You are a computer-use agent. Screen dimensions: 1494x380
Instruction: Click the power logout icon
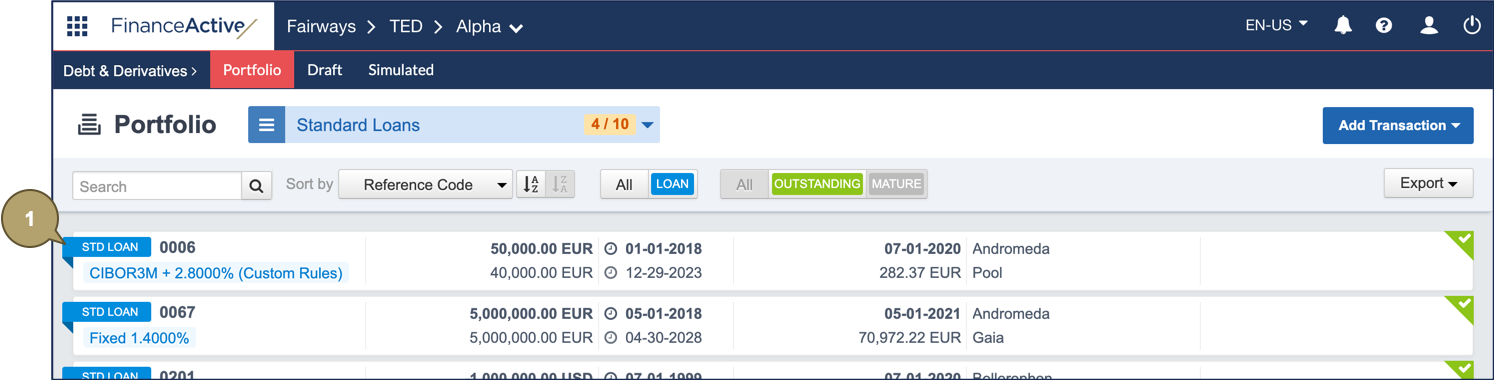coord(1472,26)
